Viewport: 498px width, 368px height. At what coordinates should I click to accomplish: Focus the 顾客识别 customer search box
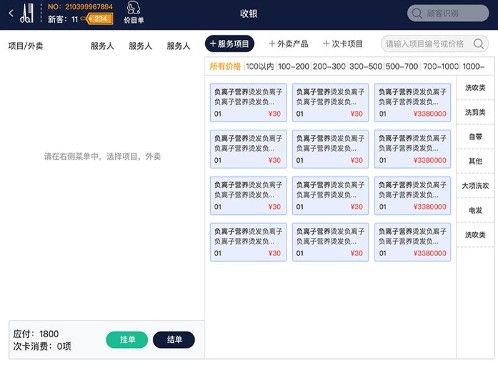[x=448, y=13]
